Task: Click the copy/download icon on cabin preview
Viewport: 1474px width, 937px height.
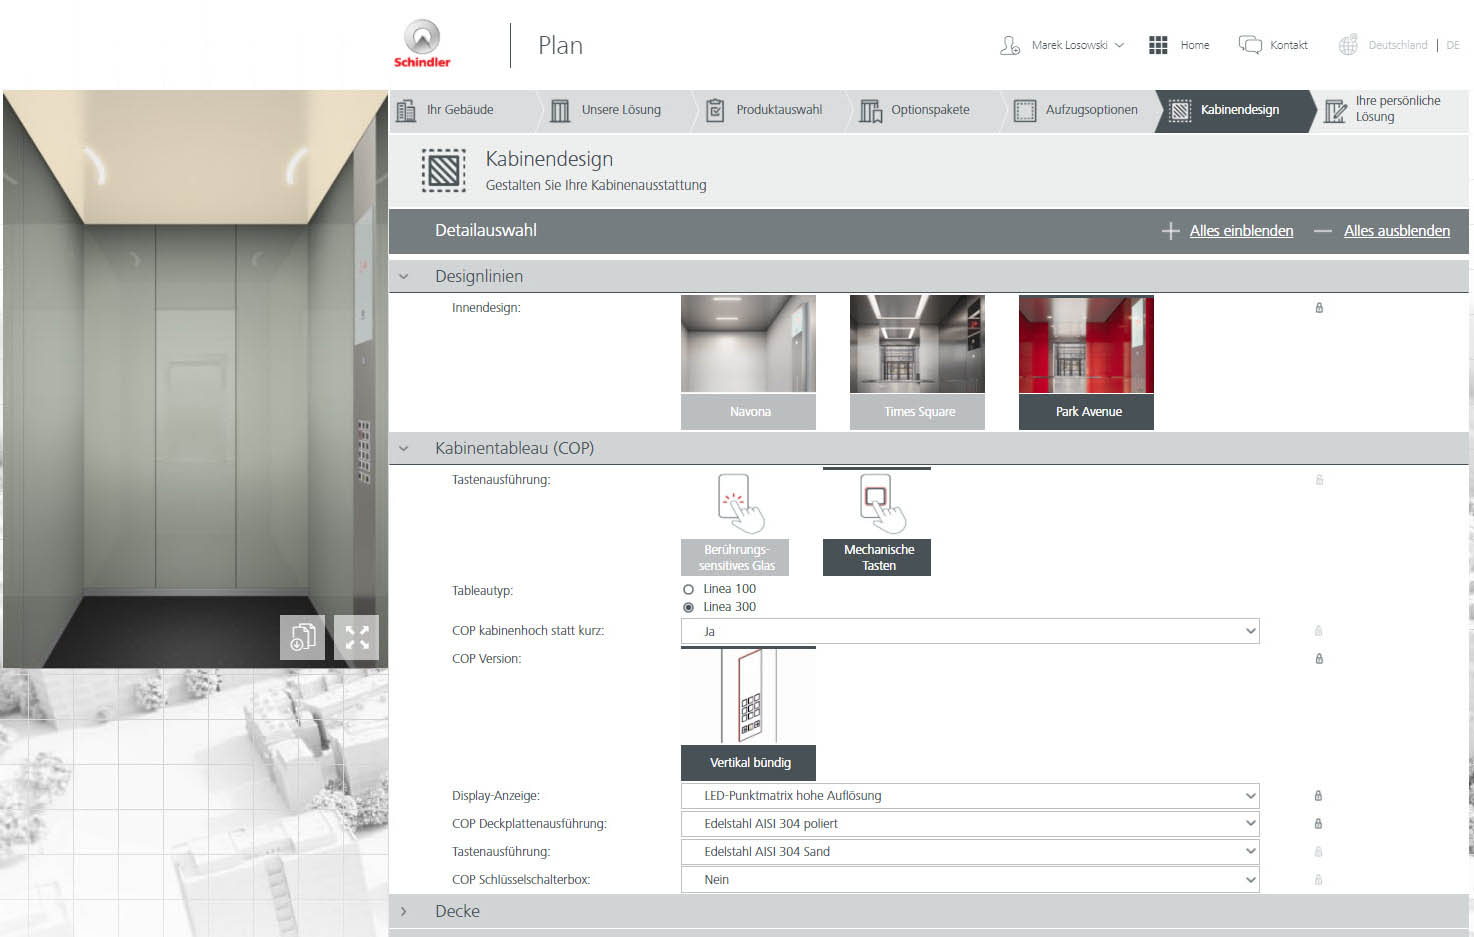Action: [x=303, y=637]
